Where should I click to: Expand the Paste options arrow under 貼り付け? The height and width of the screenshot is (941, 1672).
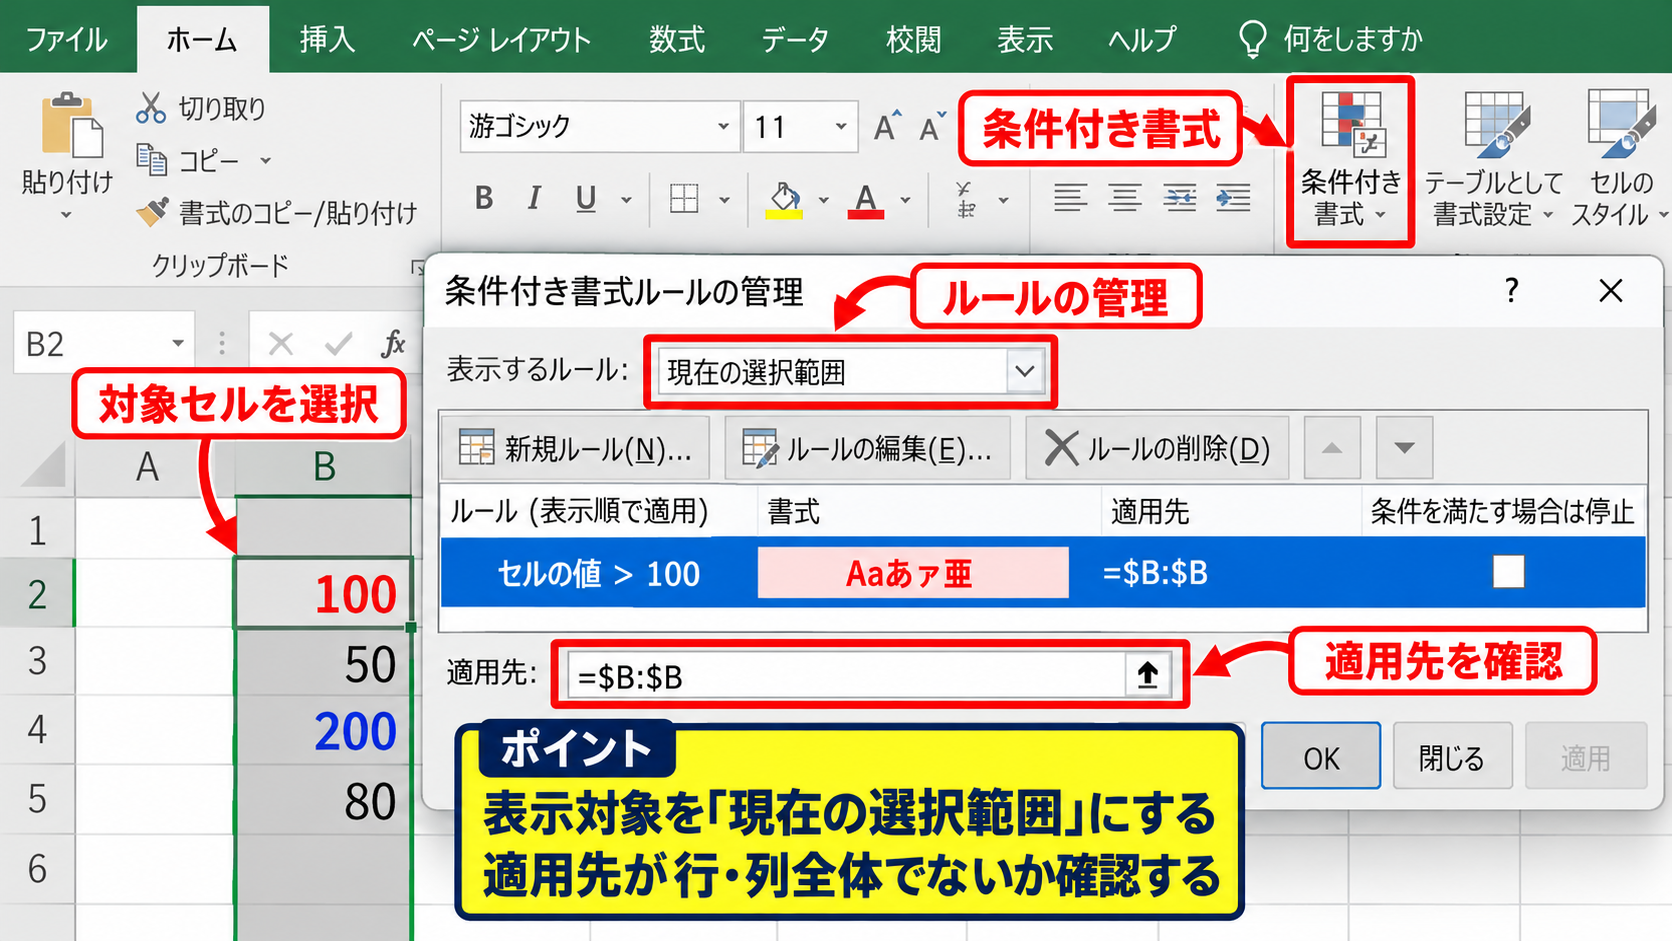[x=66, y=215]
